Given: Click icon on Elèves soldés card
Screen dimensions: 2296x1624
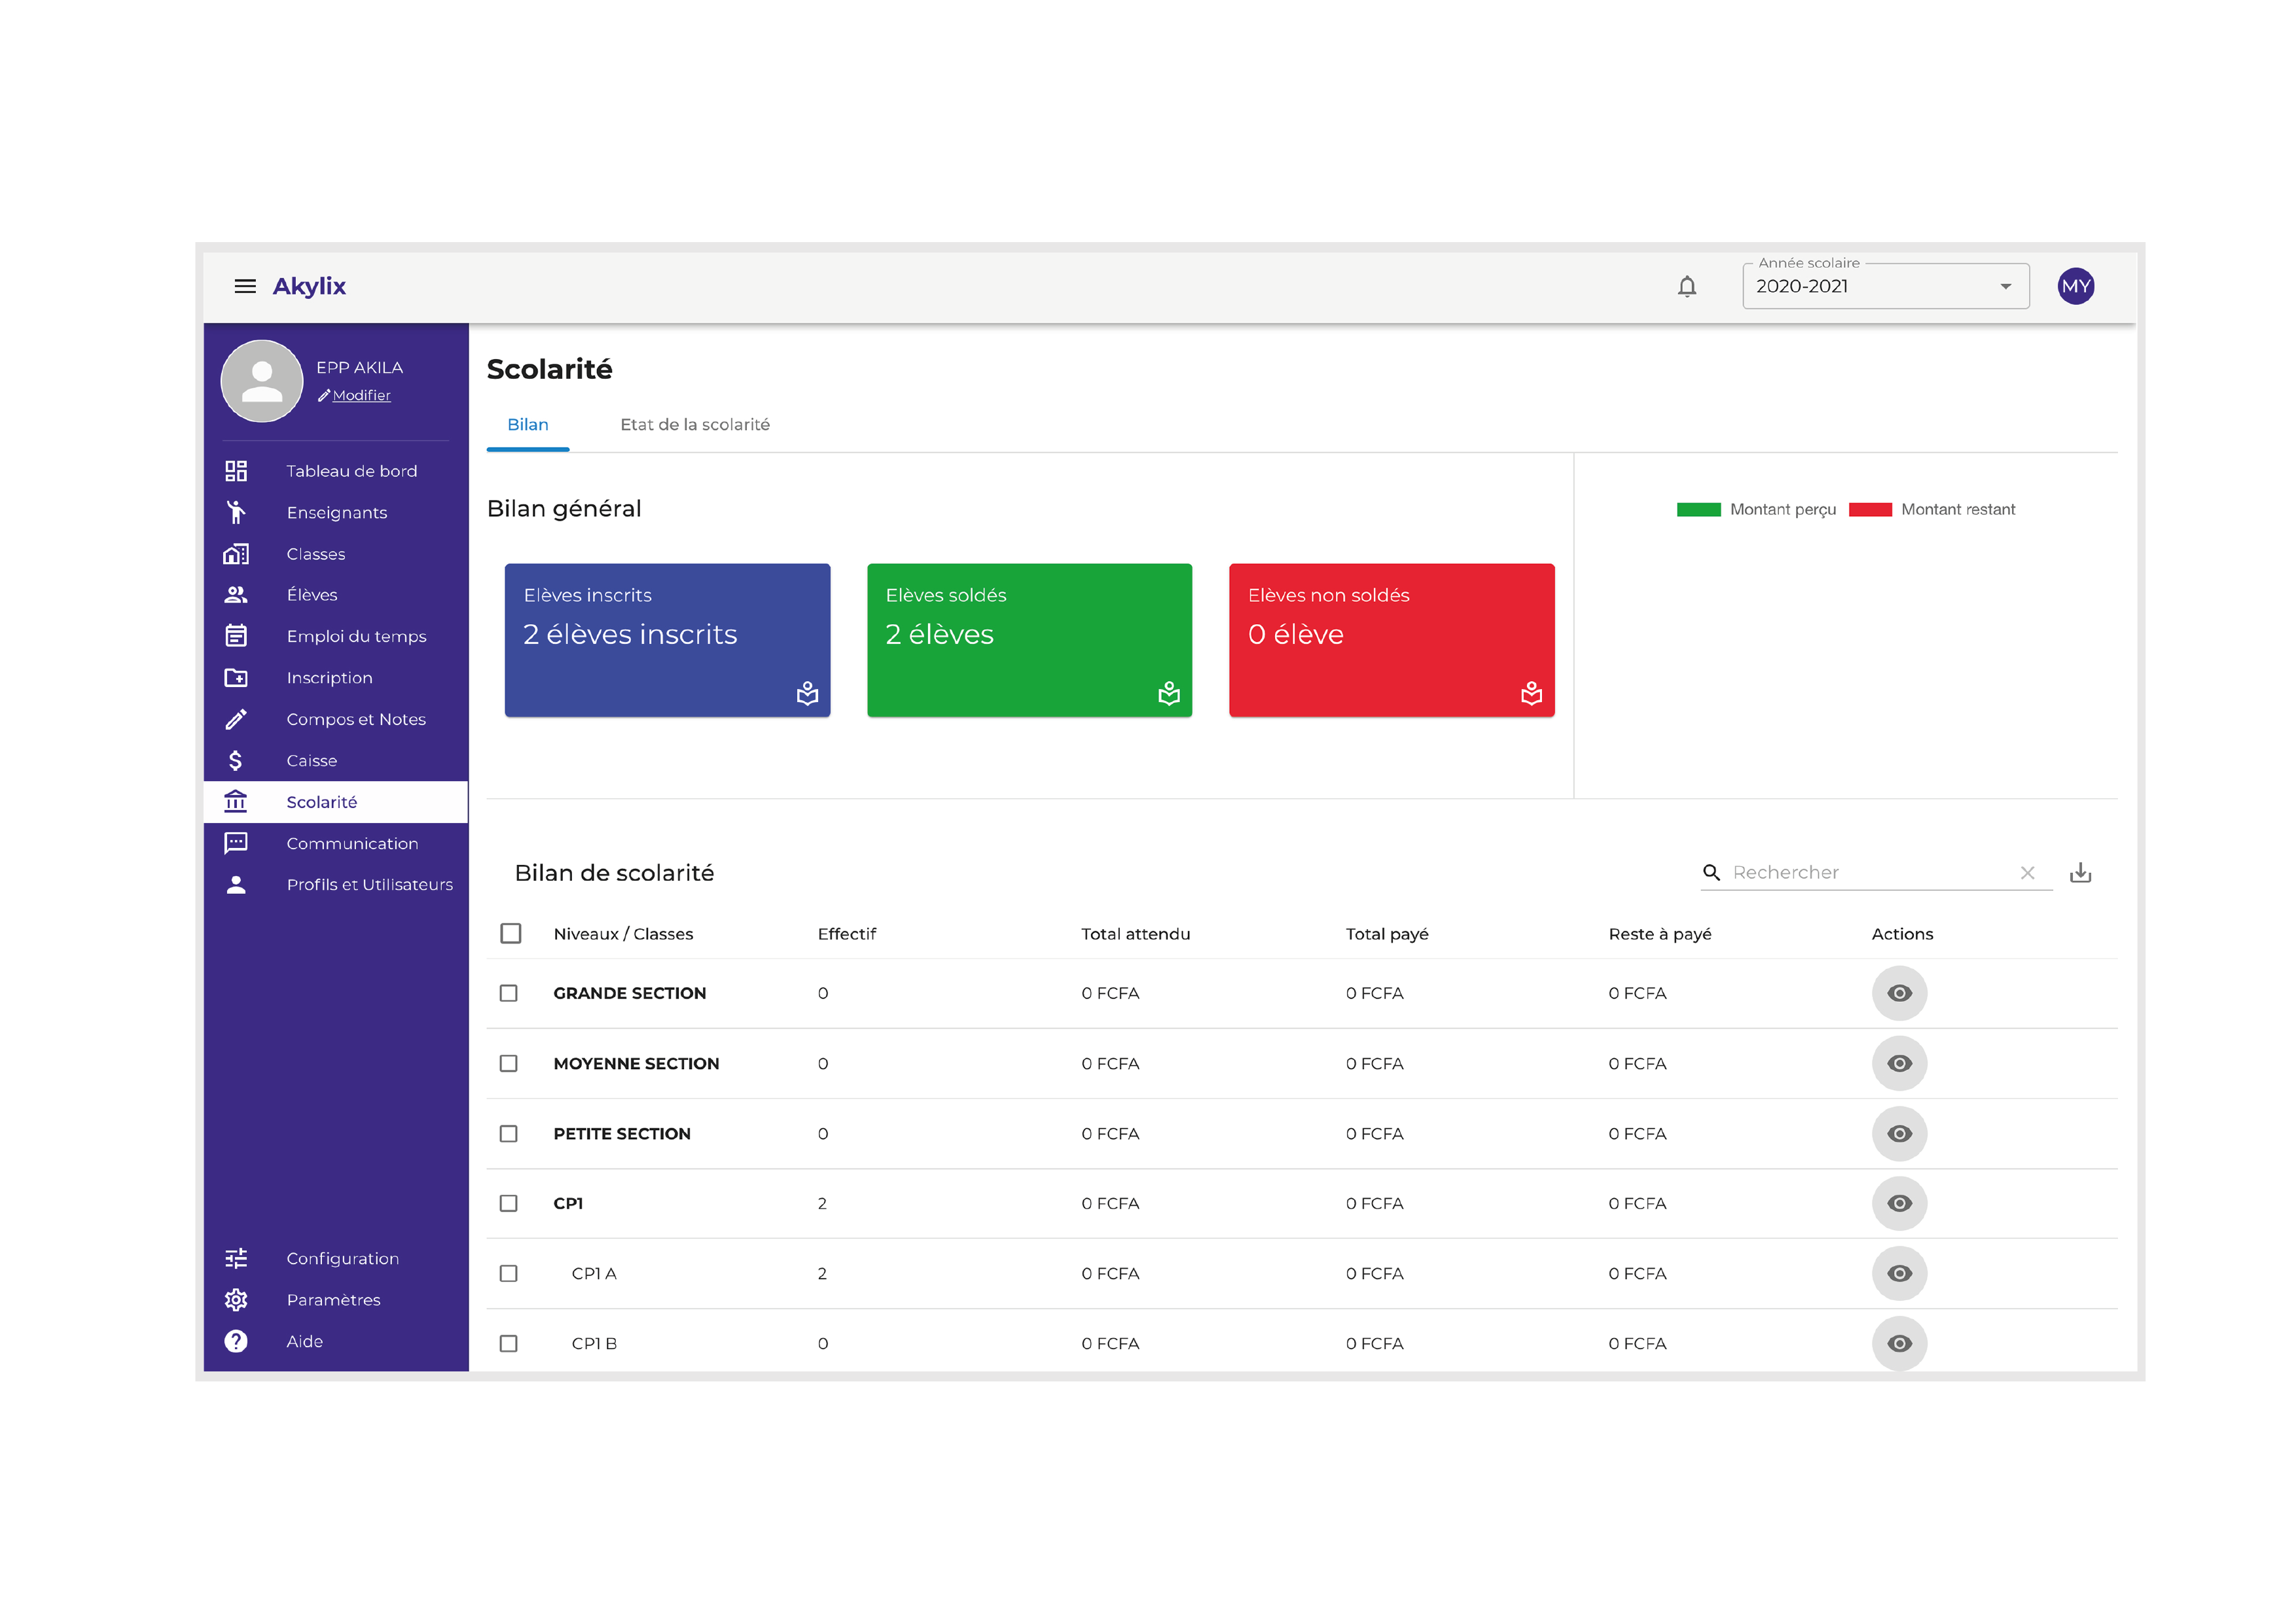Looking at the screenshot, I should 1168,693.
